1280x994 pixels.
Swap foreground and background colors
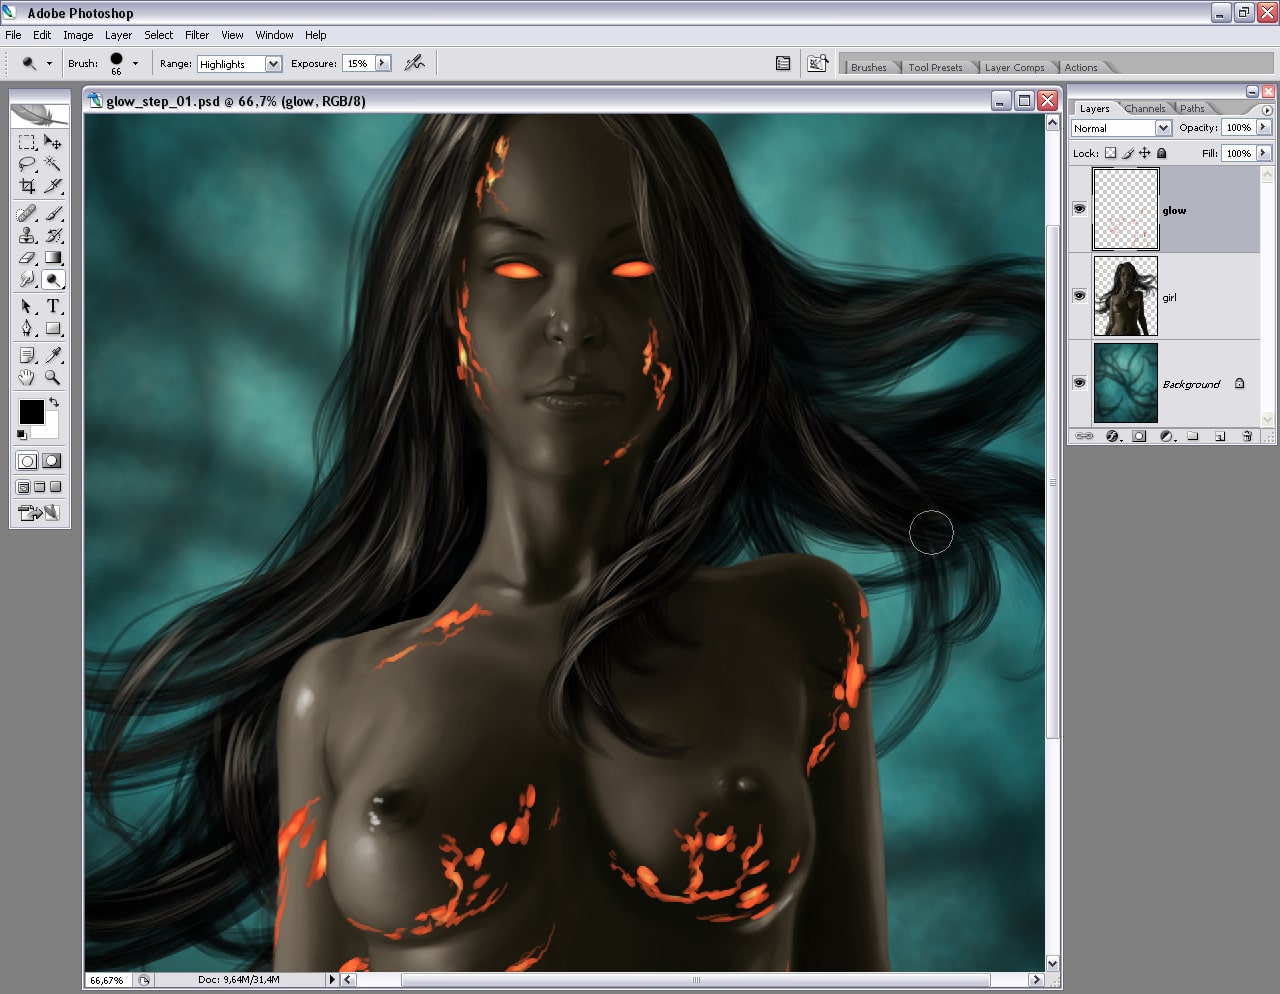(x=54, y=402)
